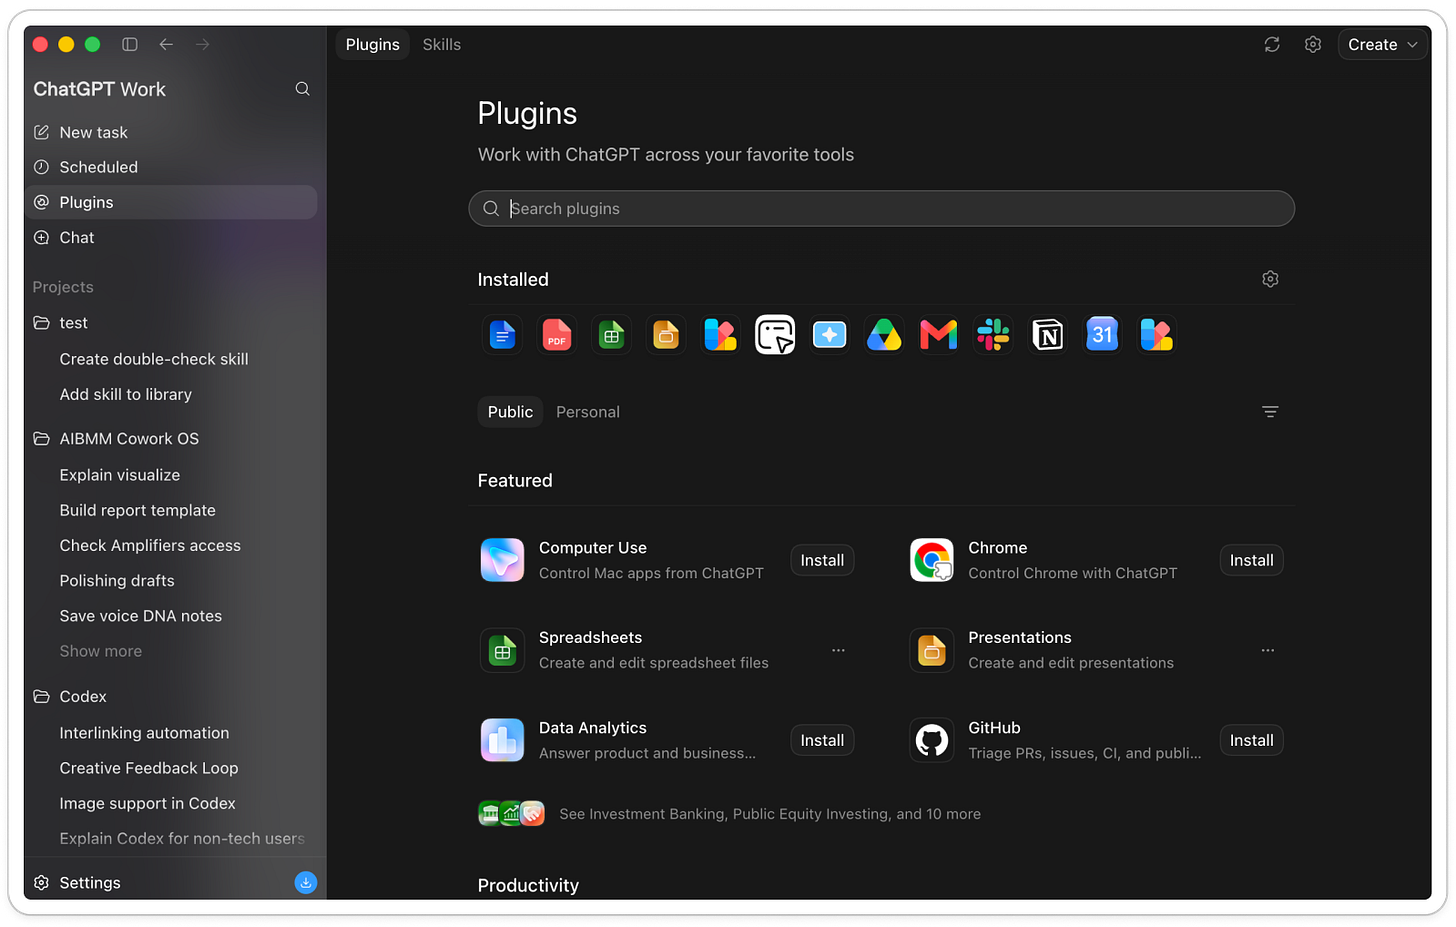The height and width of the screenshot is (927, 1456).
Task: Open the Check Amplifiers access task
Action: click(150, 545)
